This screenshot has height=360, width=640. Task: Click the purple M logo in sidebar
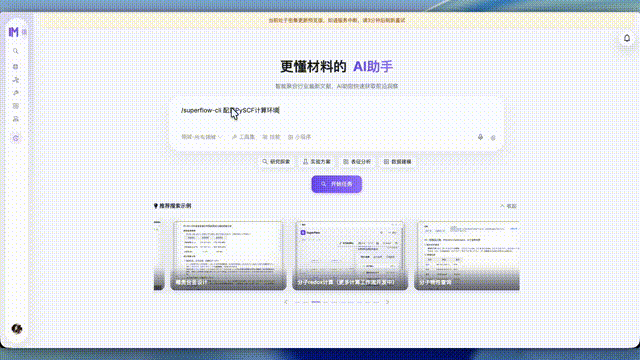coord(13,32)
